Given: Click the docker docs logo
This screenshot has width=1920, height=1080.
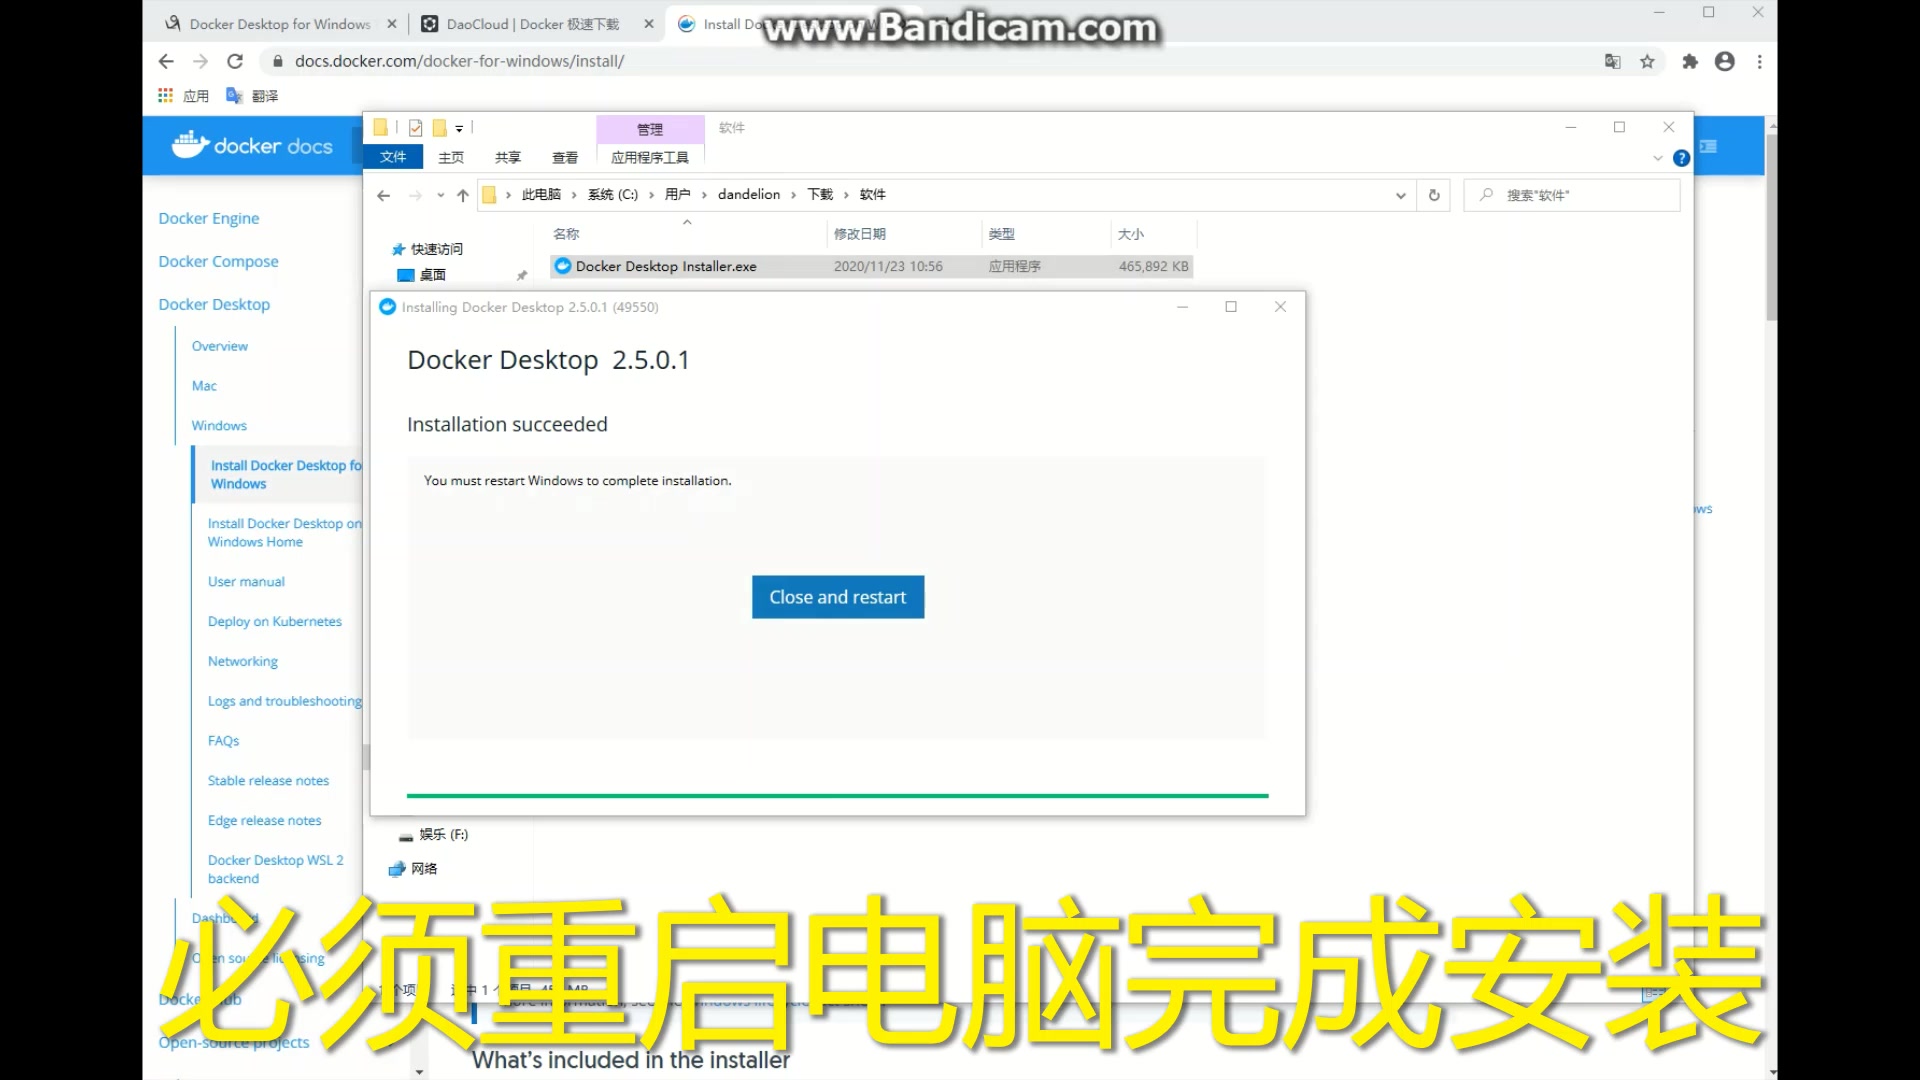Looking at the screenshot, I should point(252,146).
